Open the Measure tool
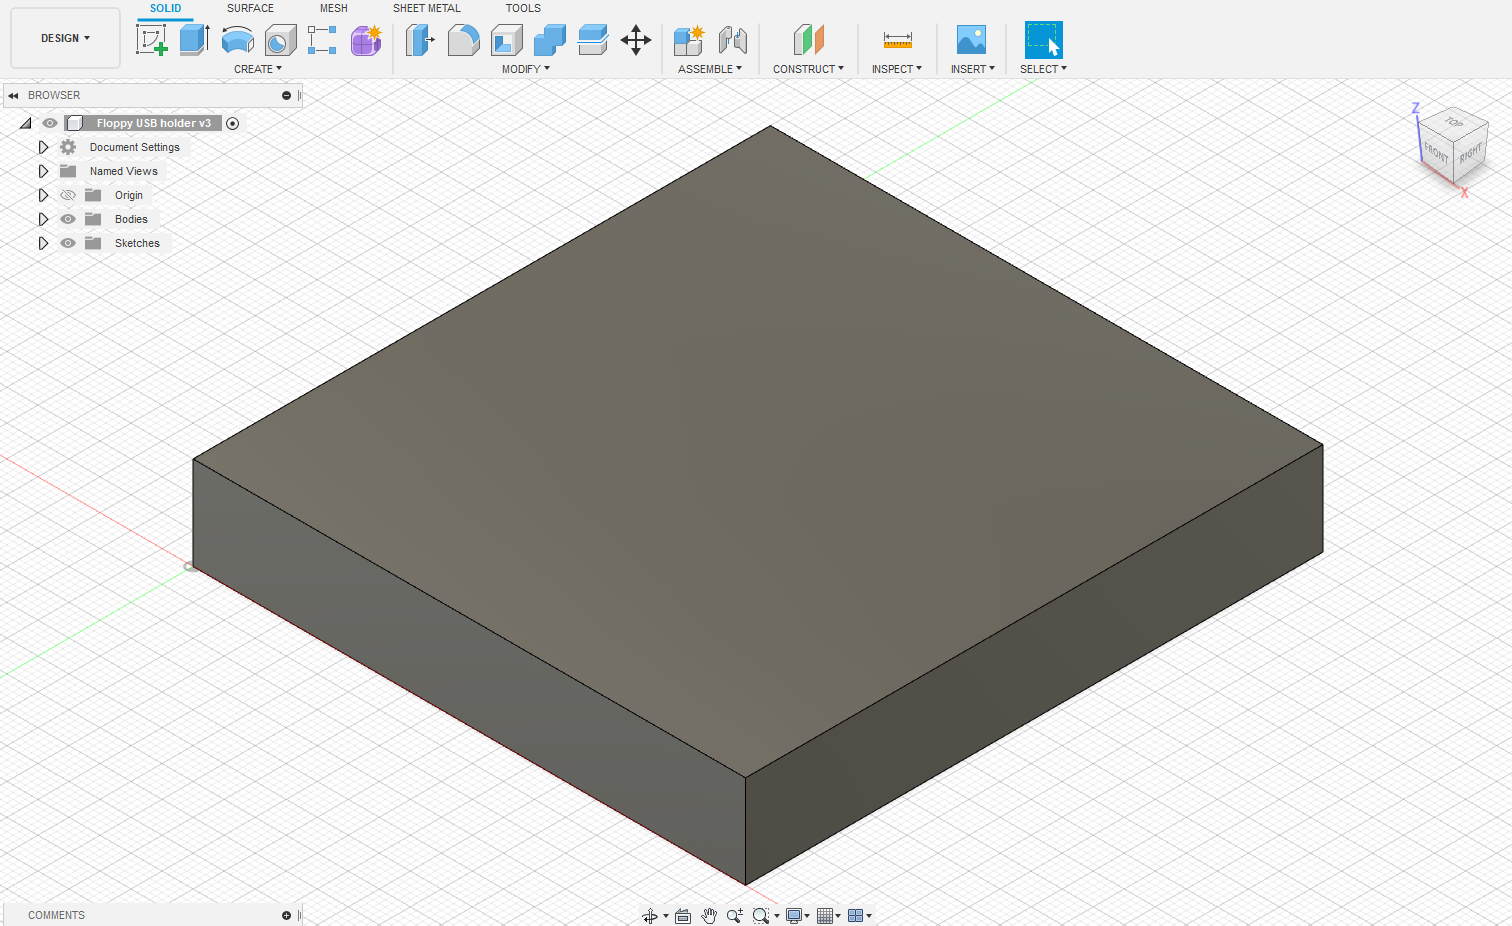 tap(897, 40)
